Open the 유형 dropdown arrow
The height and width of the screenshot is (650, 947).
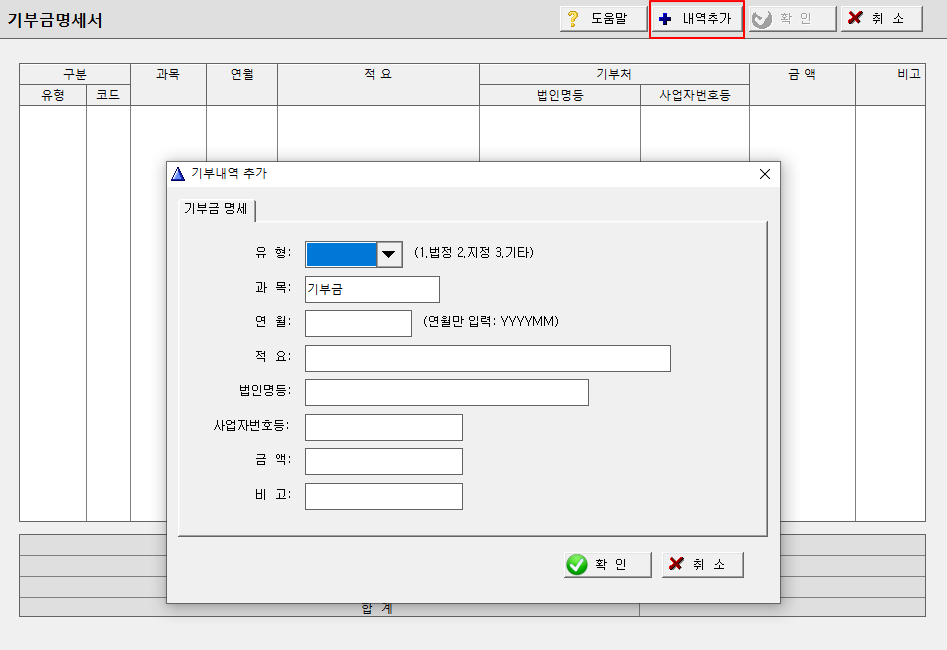[389, 254]
